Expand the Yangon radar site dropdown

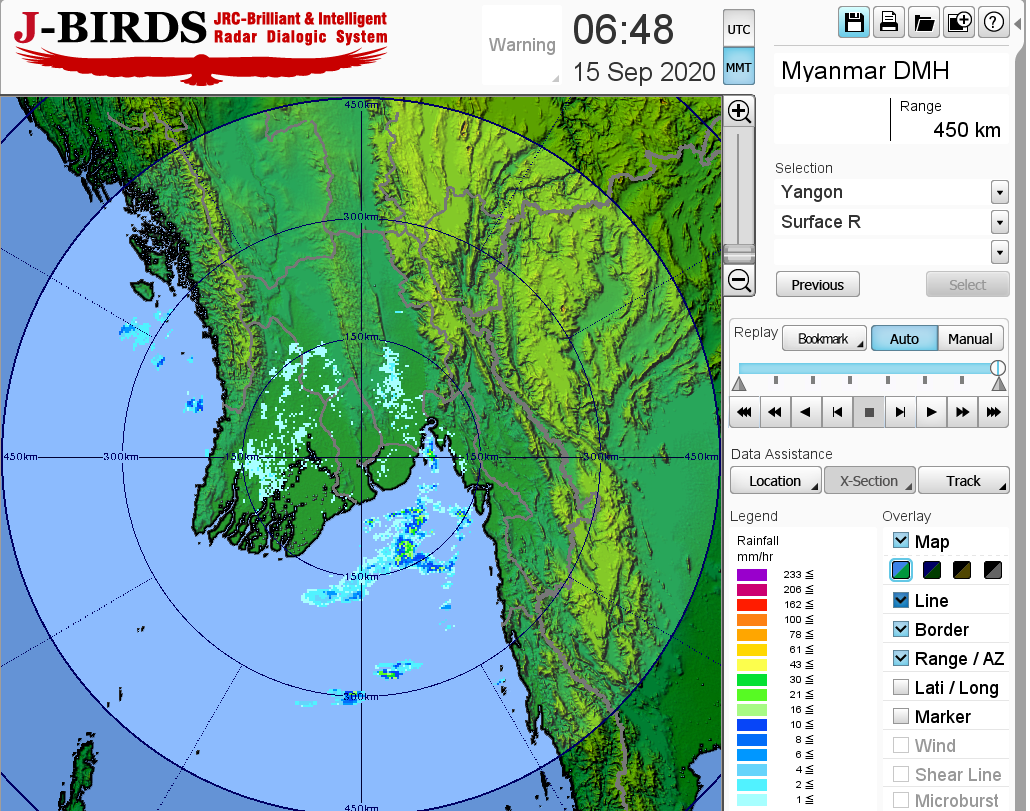(999, 192)
